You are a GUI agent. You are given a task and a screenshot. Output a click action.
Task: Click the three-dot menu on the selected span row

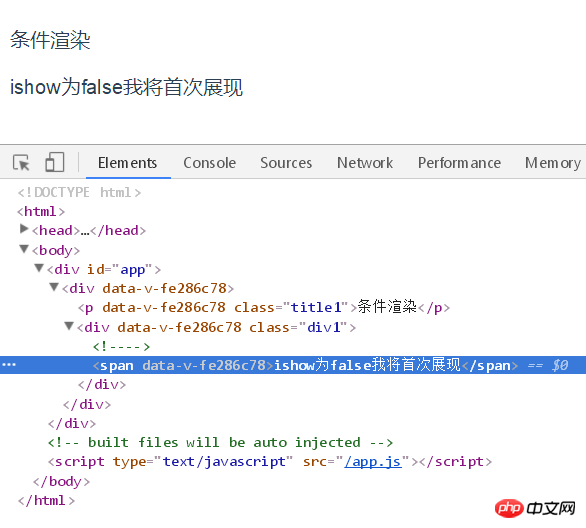9,365
